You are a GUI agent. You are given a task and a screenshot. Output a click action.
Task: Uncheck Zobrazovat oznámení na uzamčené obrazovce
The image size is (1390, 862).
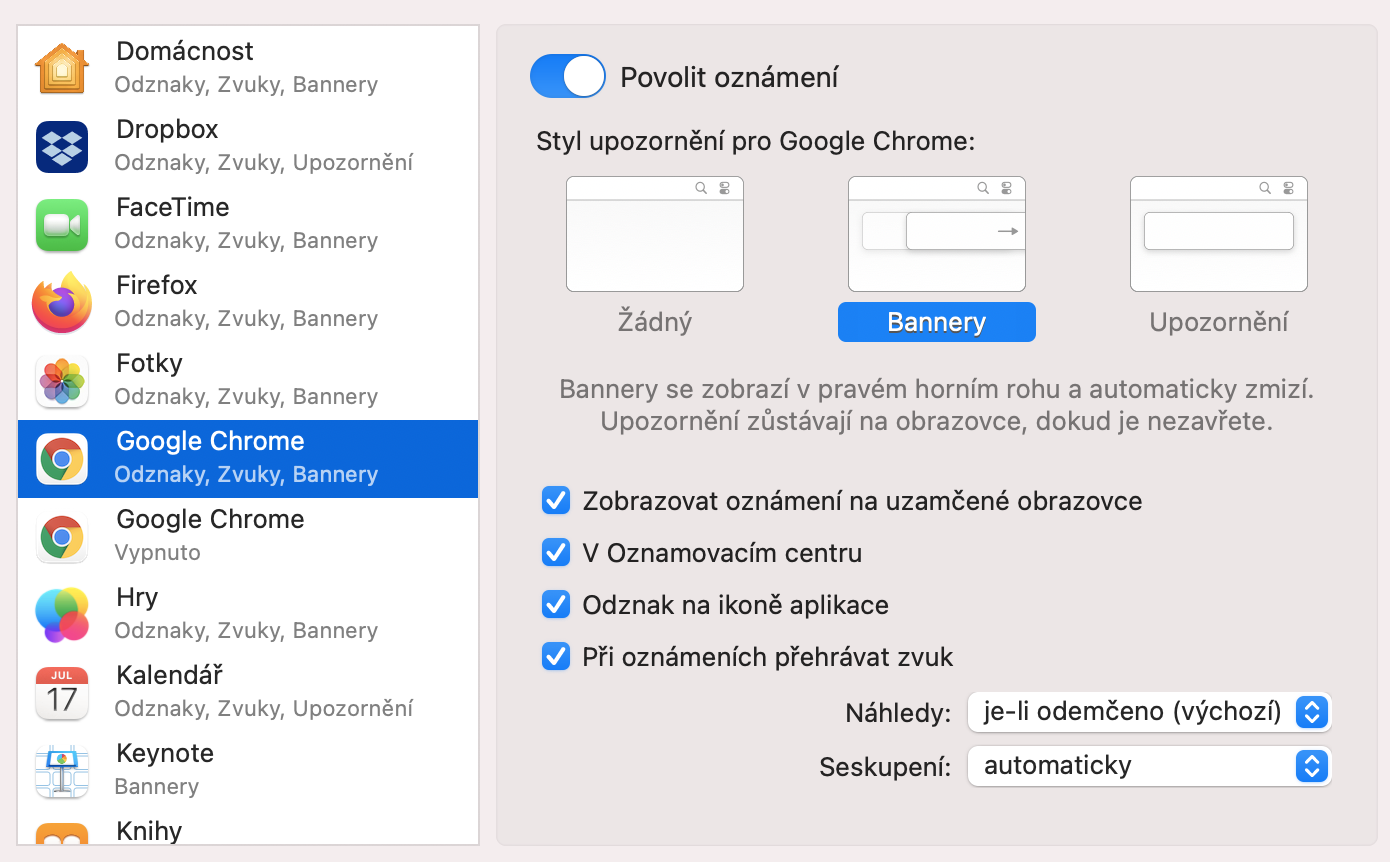[555, 500]
